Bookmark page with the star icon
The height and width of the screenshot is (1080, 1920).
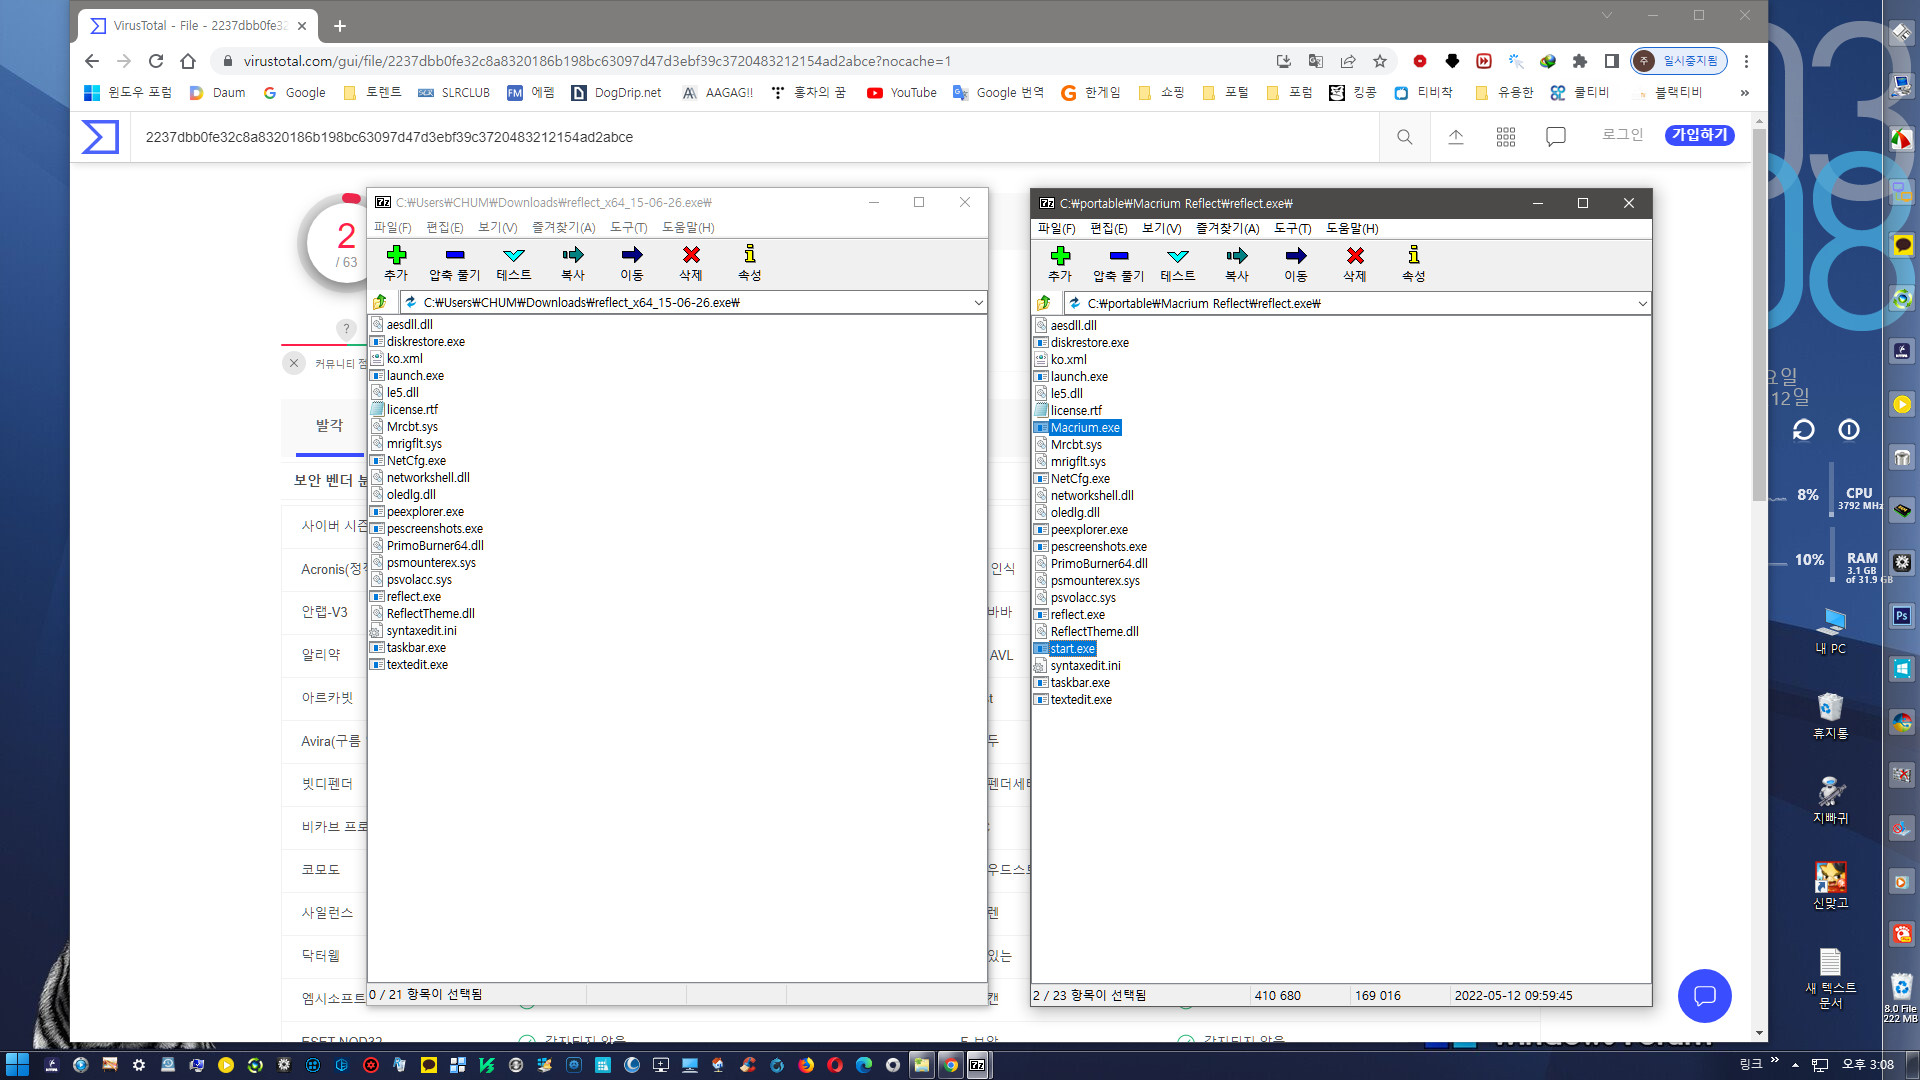1380,61
